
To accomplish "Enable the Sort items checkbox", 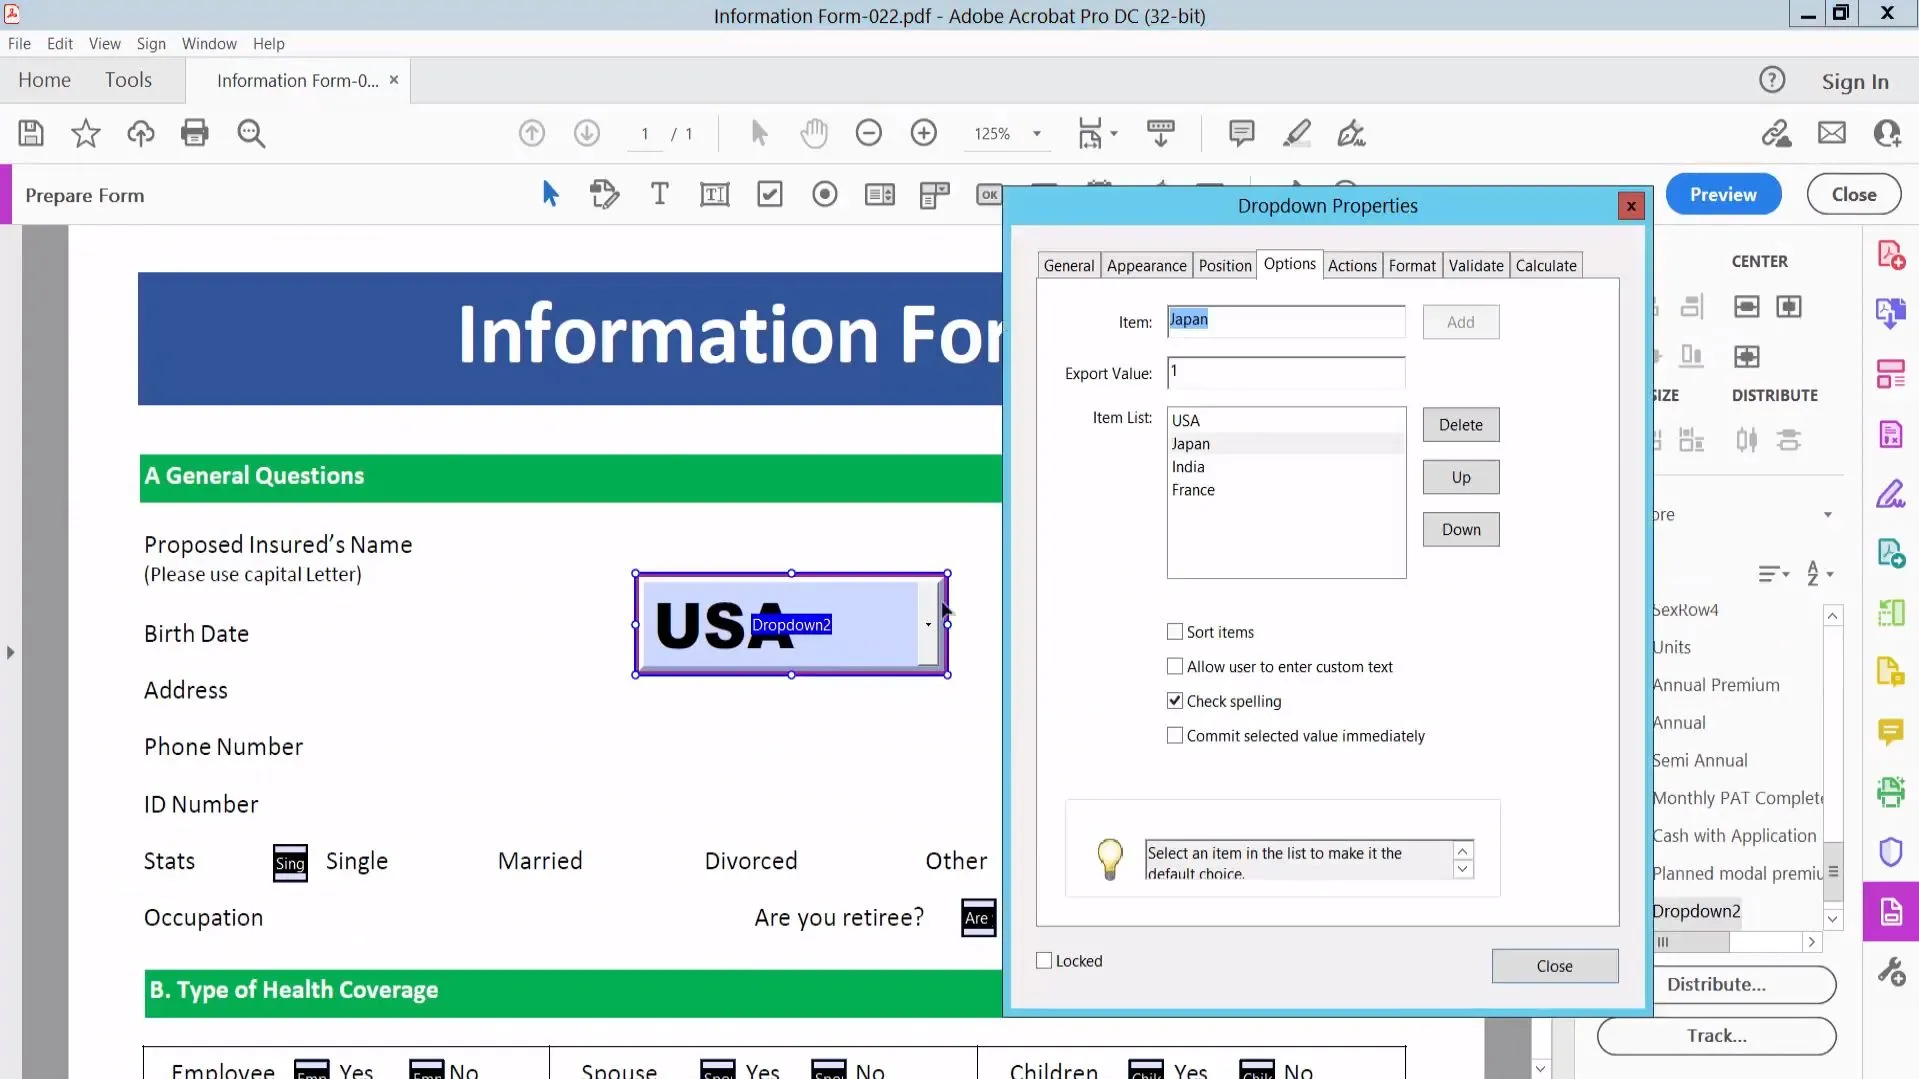I will [x=1175, y=632].
